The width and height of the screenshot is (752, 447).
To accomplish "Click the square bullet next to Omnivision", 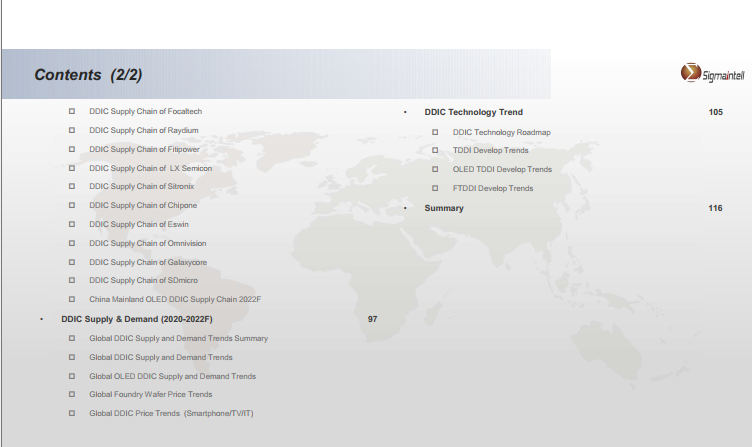I will tap(72, 243).
